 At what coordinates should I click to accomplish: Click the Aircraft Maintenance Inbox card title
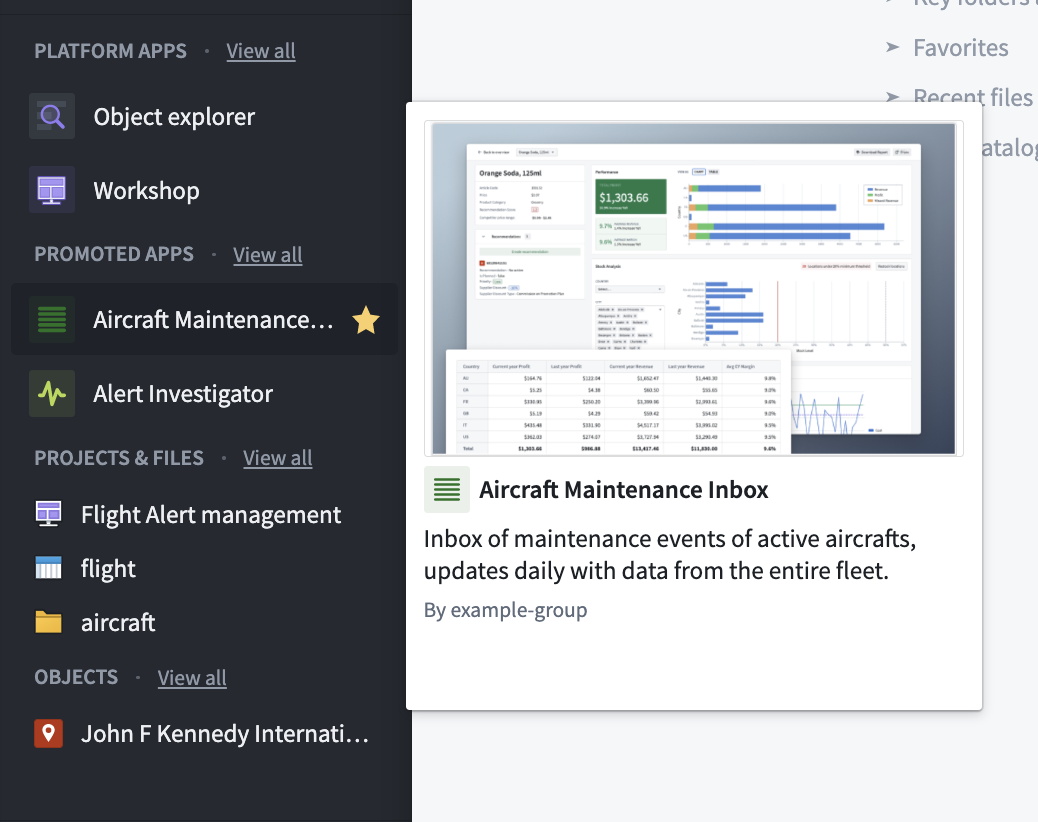pyautogui.click(x=624, y=490)
